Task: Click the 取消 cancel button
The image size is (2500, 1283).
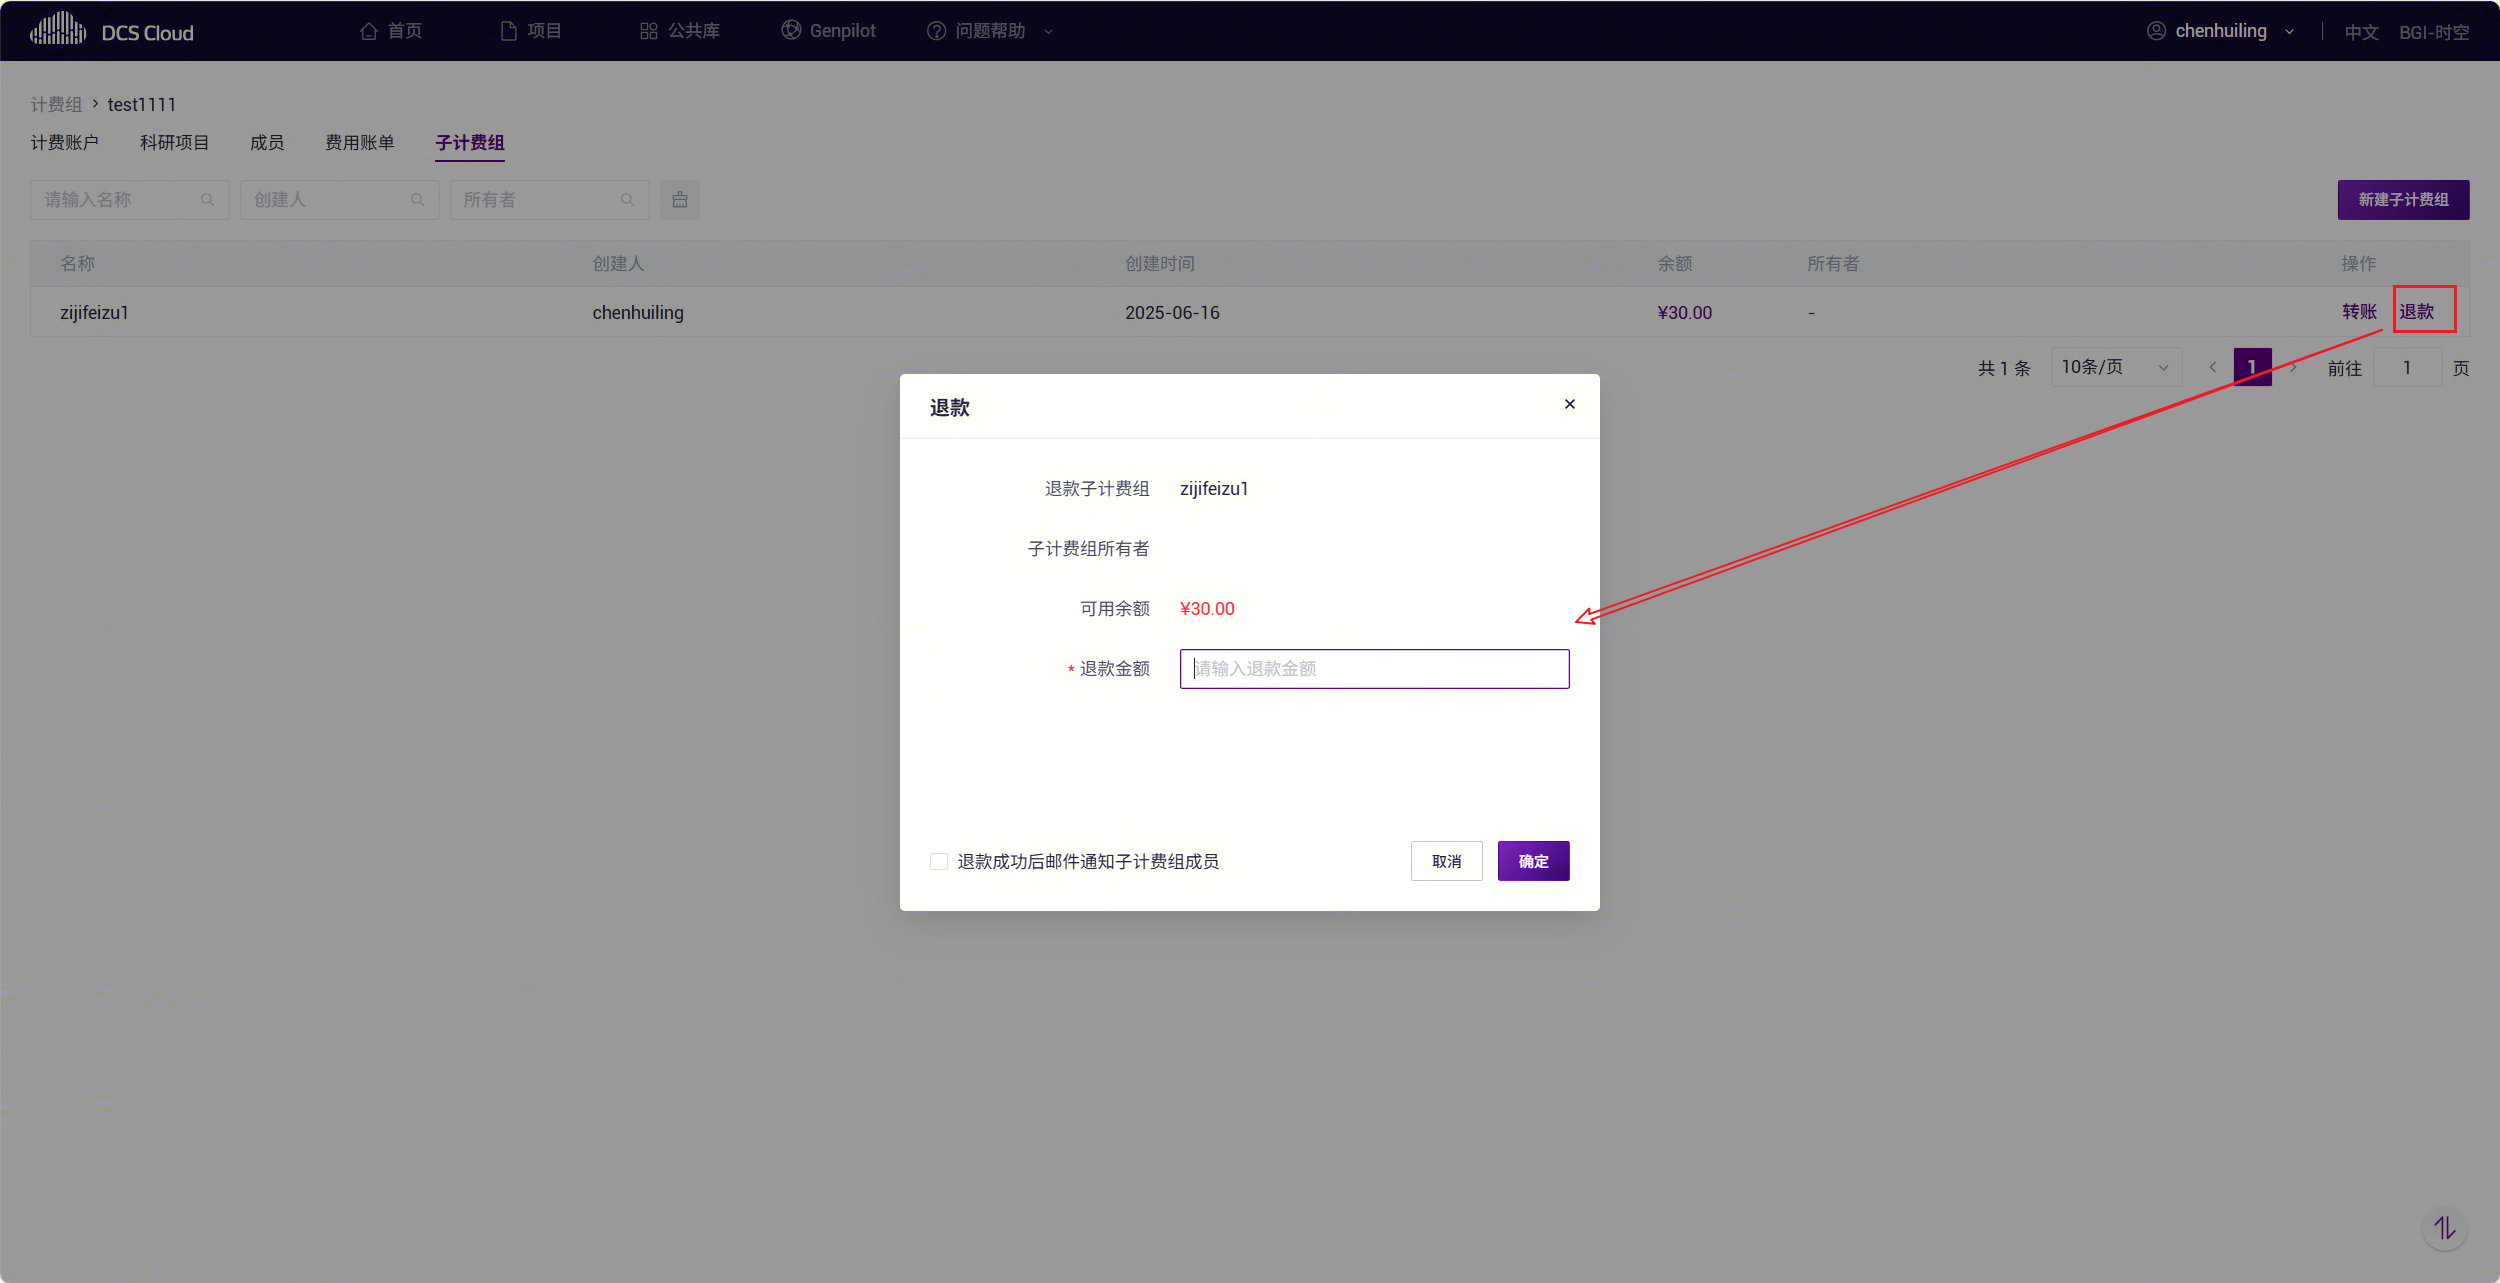Action: point(1446,861)
